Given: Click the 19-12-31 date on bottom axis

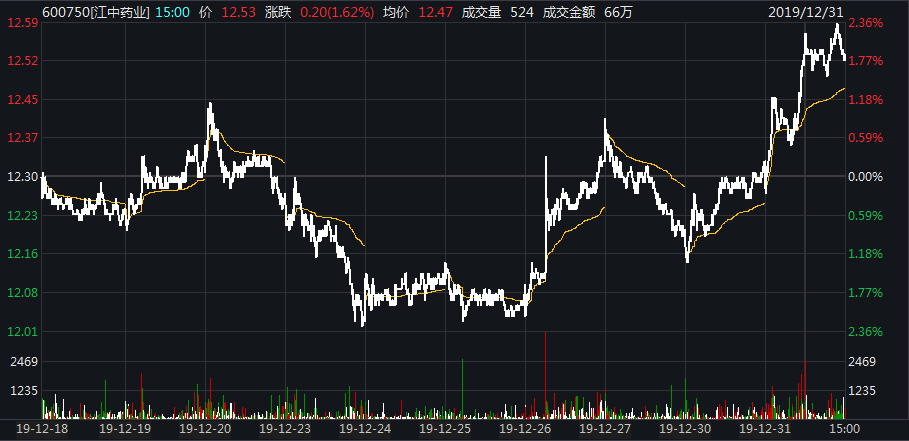Looking at the screenshot, I should coord(765,427).
